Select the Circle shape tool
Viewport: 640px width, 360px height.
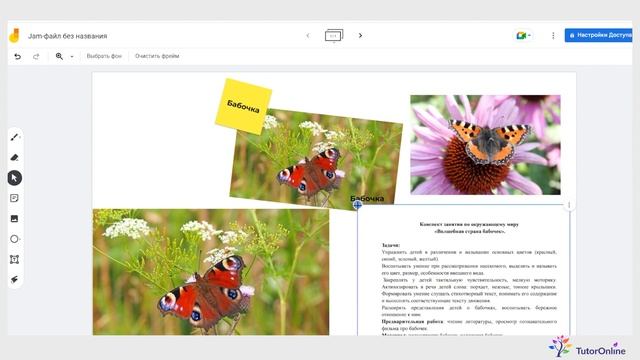(x=15, y=239)
